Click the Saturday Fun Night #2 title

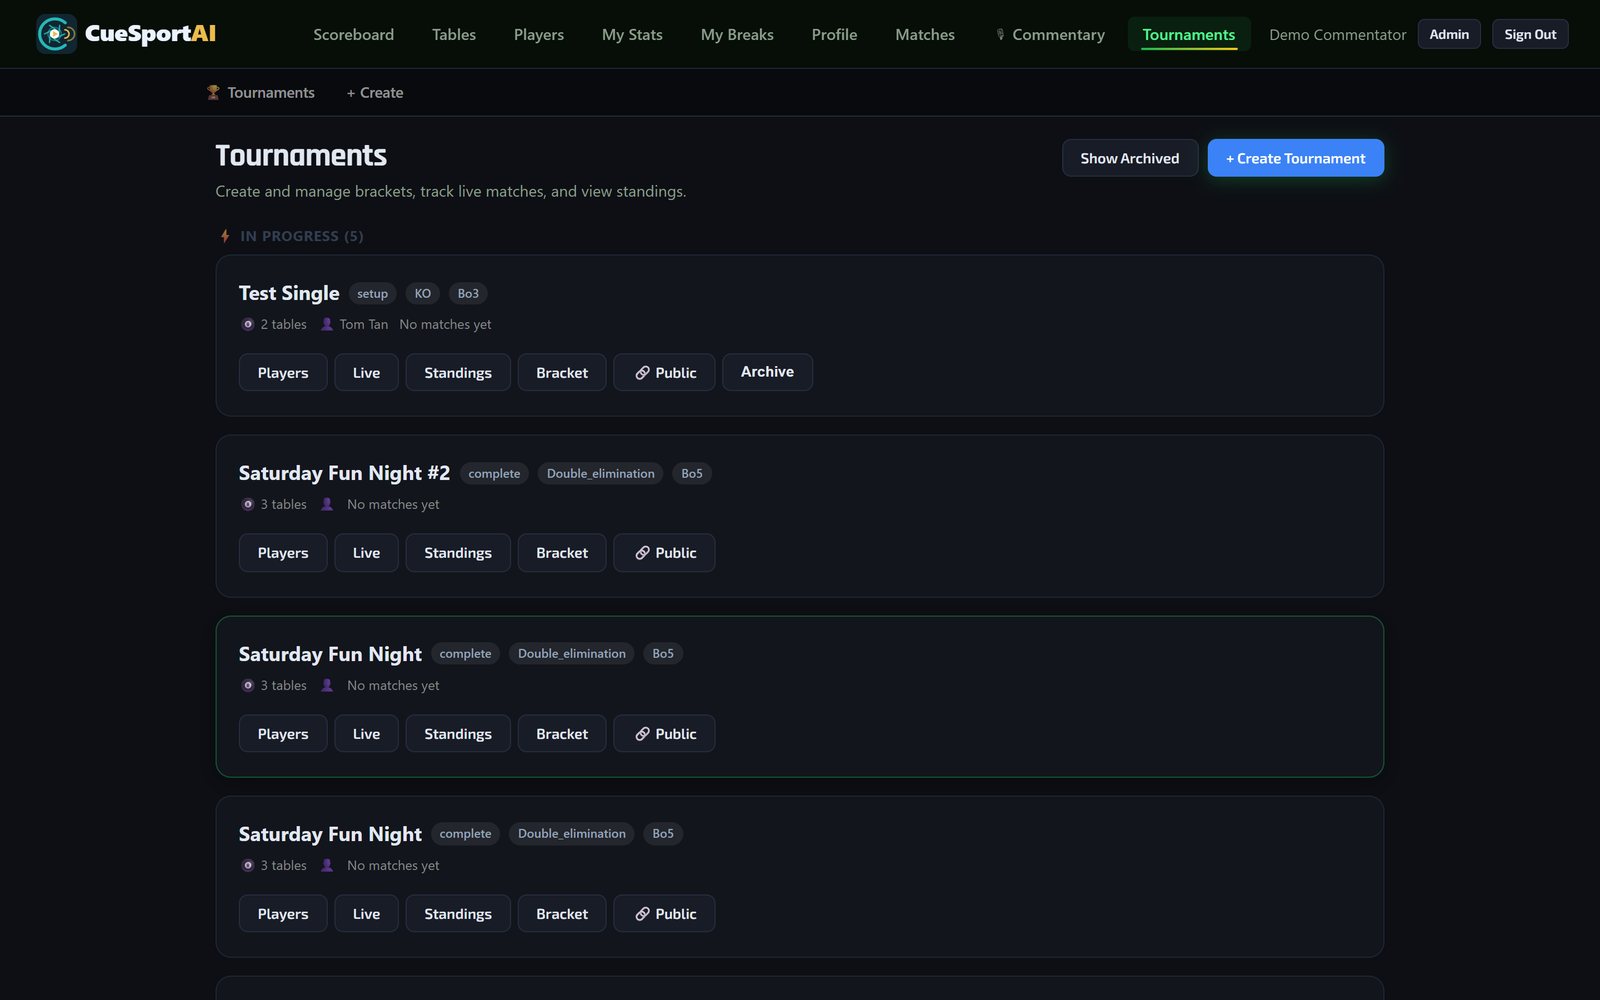point(344,473)
